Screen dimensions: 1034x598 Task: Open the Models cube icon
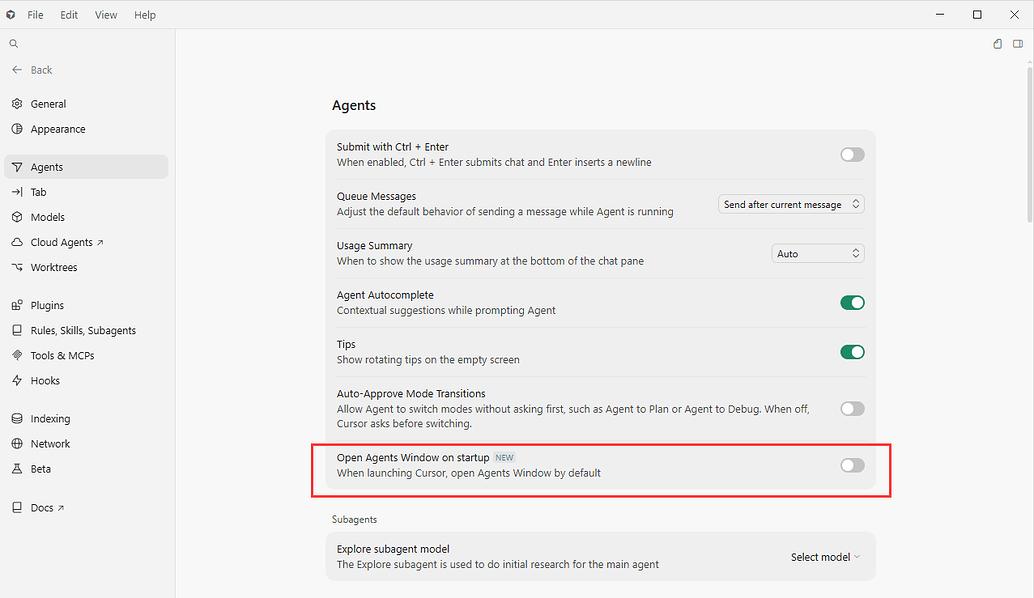17,217
